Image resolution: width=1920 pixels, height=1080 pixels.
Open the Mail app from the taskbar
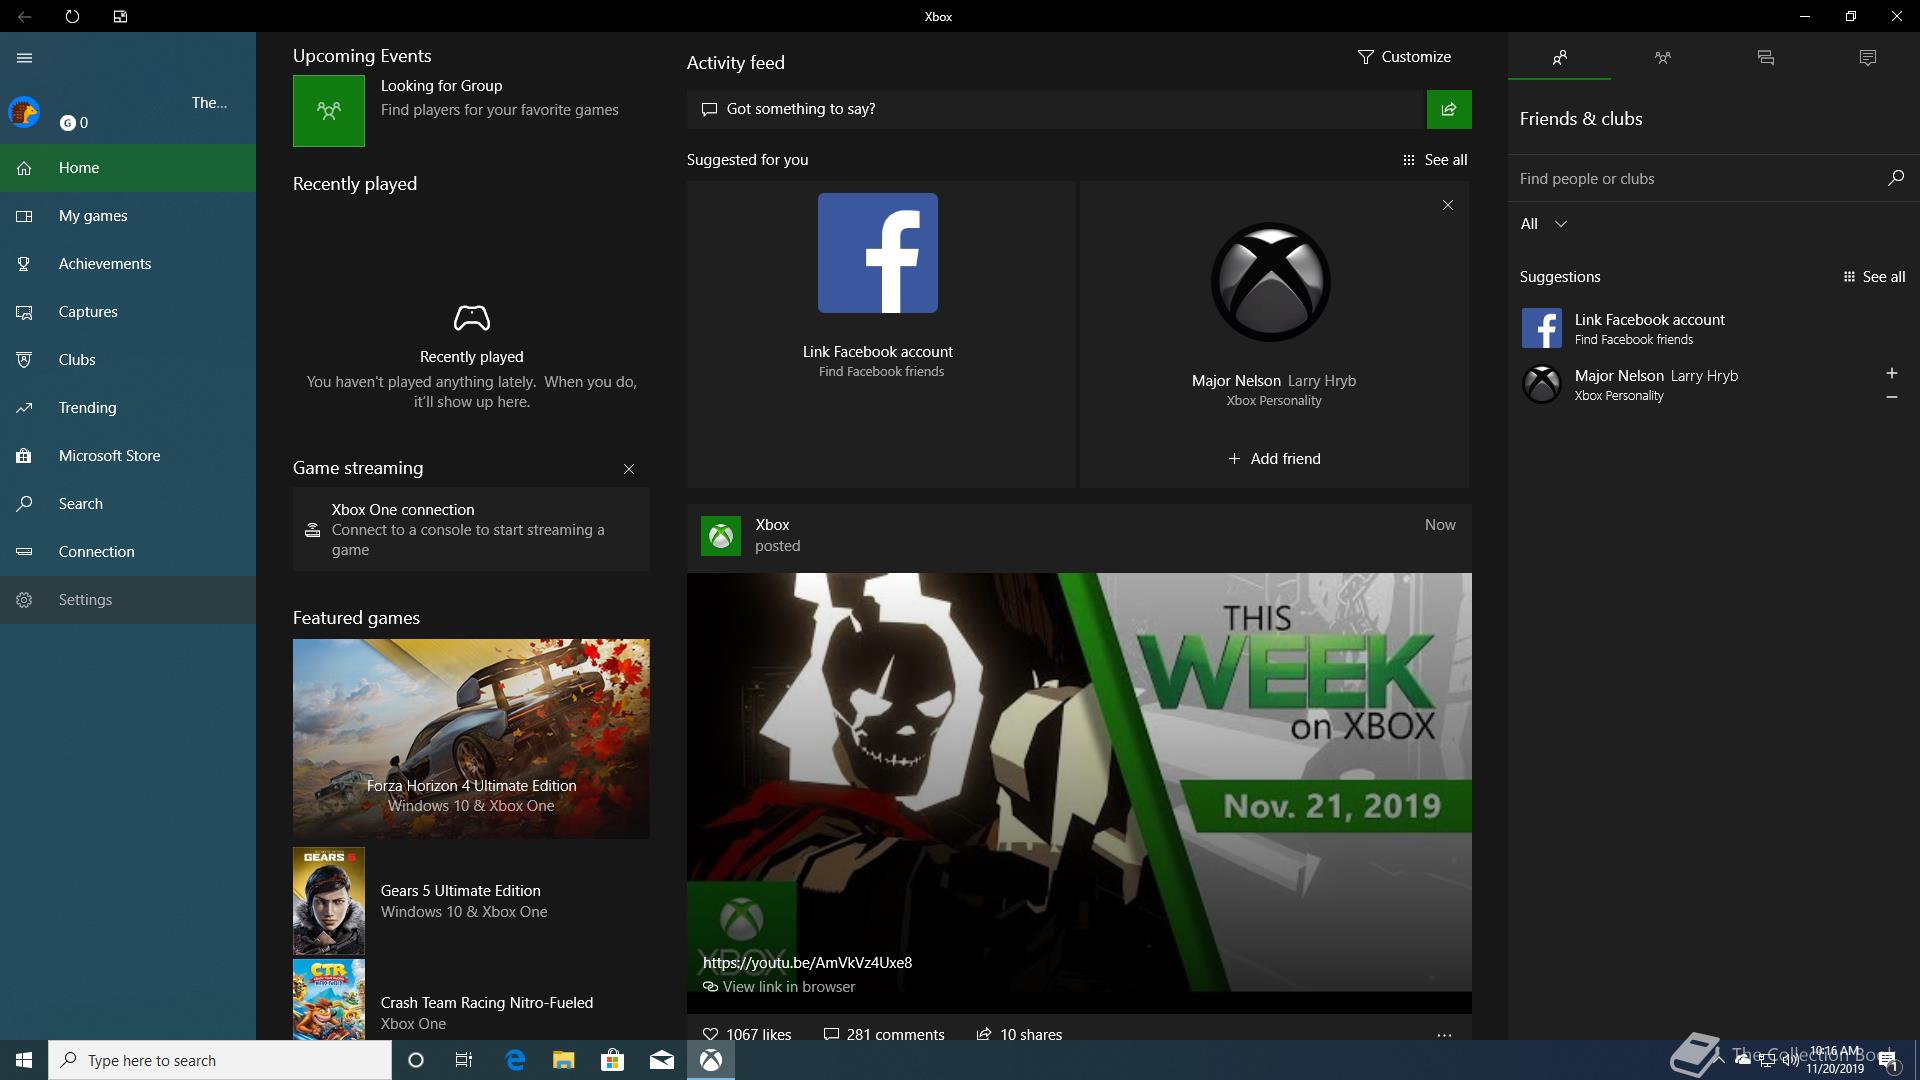pos(661,1060)
